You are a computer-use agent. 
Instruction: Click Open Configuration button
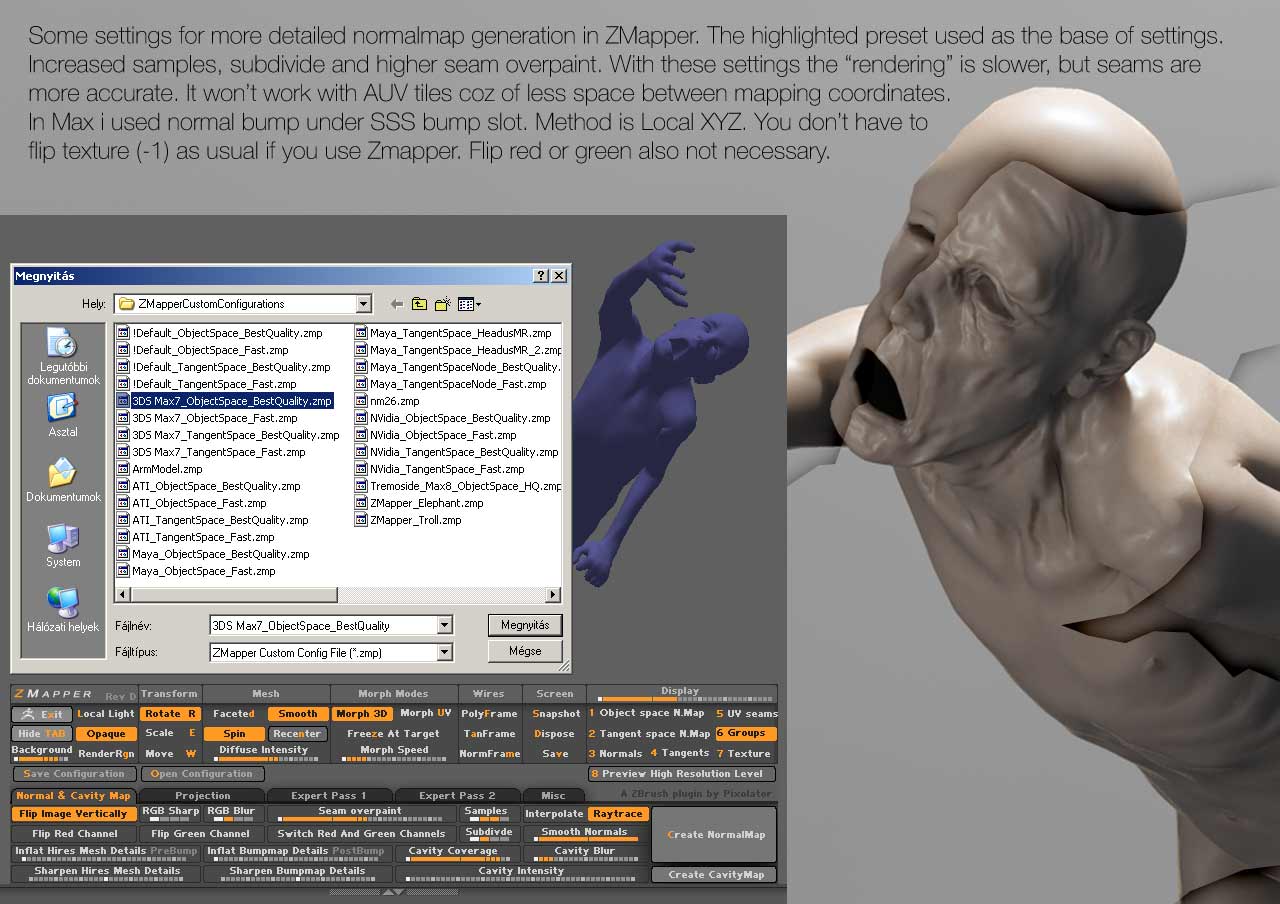[x=203, y=774]
